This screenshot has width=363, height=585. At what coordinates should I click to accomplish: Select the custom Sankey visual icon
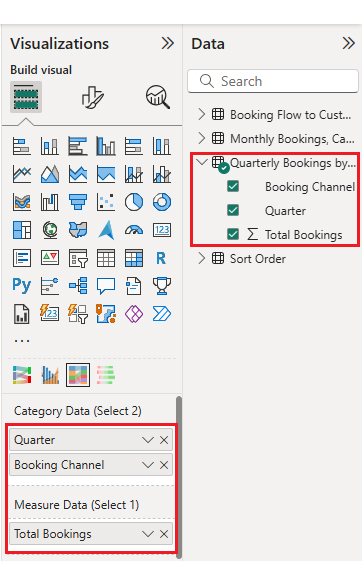pyautogui.click(x=22, y=375)
